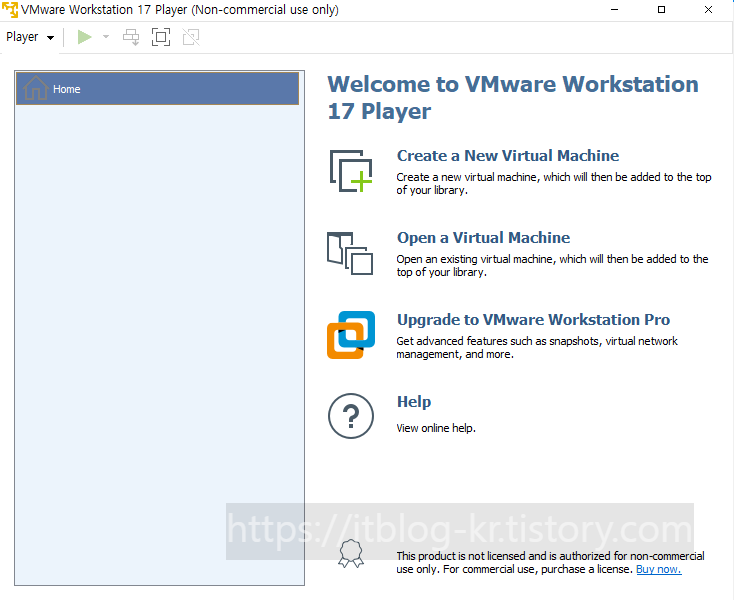The width and height of the screenshot is (734, 600).
Task: Click Send Ctrl+Alt+Del toolbar icon
Action: tap(131, 37)
